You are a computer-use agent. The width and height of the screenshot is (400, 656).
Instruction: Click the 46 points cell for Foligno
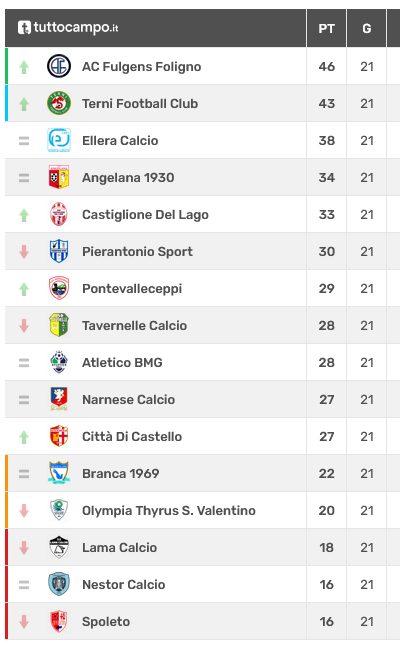tap(326, 66)
